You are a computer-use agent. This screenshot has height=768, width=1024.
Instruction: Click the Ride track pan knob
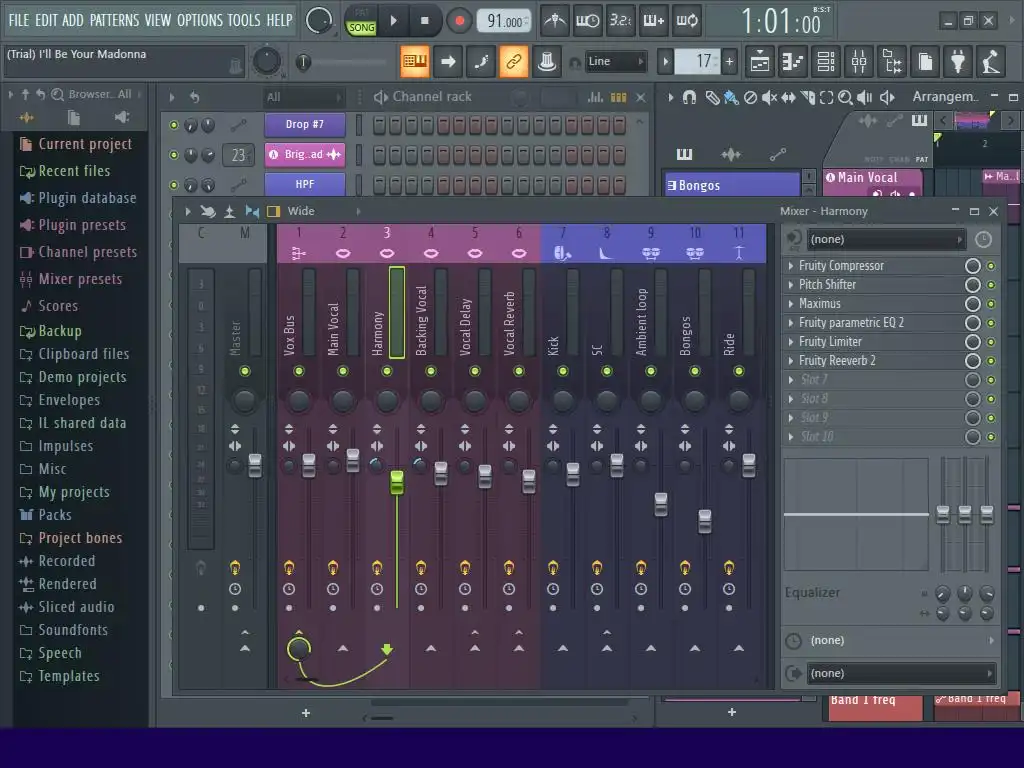tap(739, 400)
